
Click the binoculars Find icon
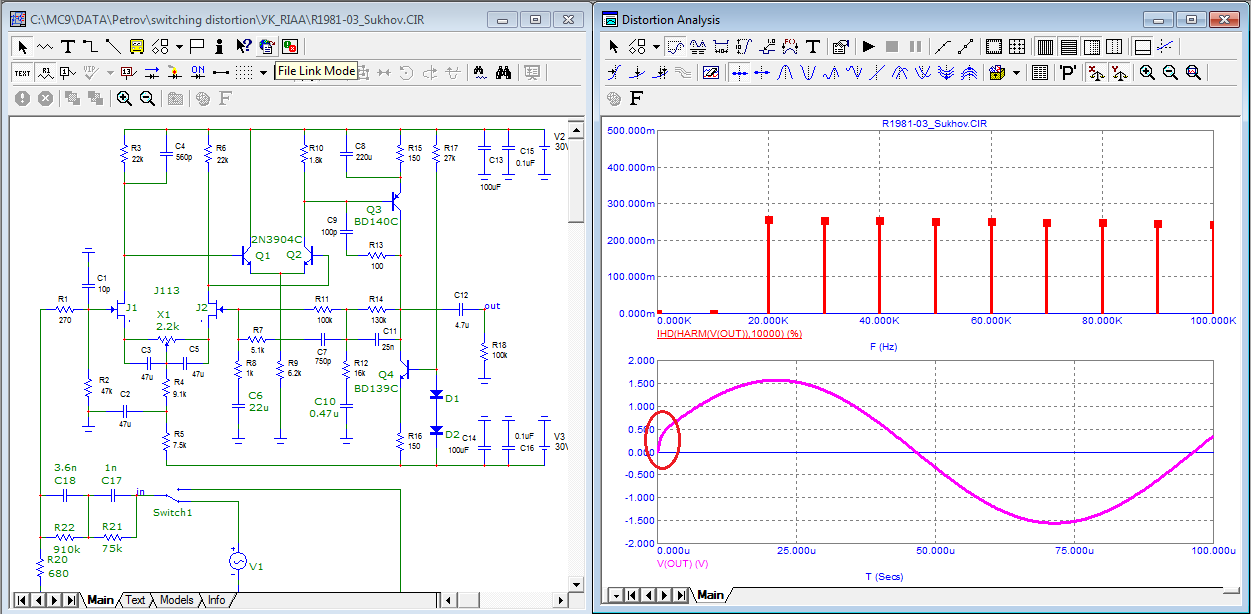click(x=504, y=72)
